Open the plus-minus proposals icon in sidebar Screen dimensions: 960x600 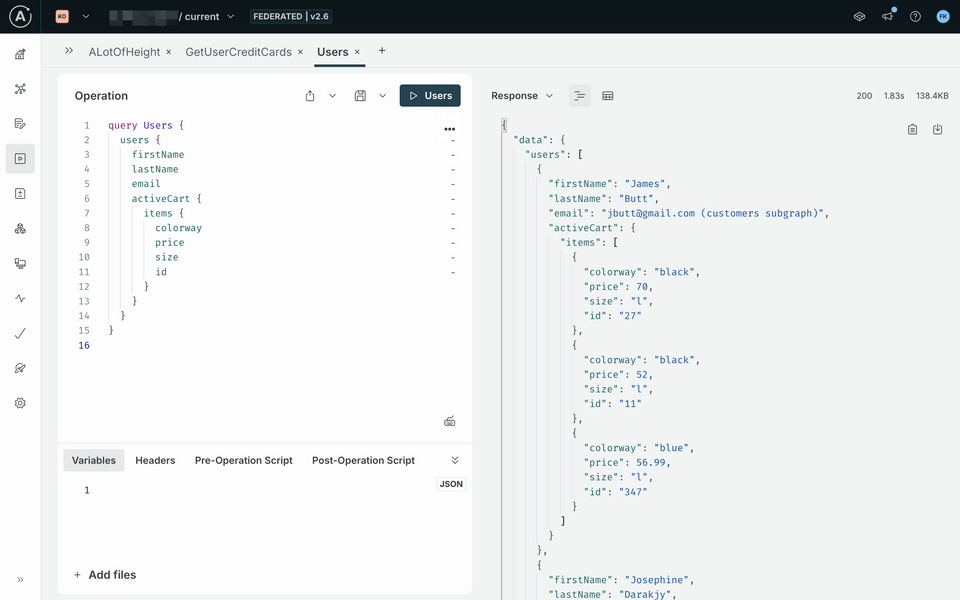(x=20, y=193)
